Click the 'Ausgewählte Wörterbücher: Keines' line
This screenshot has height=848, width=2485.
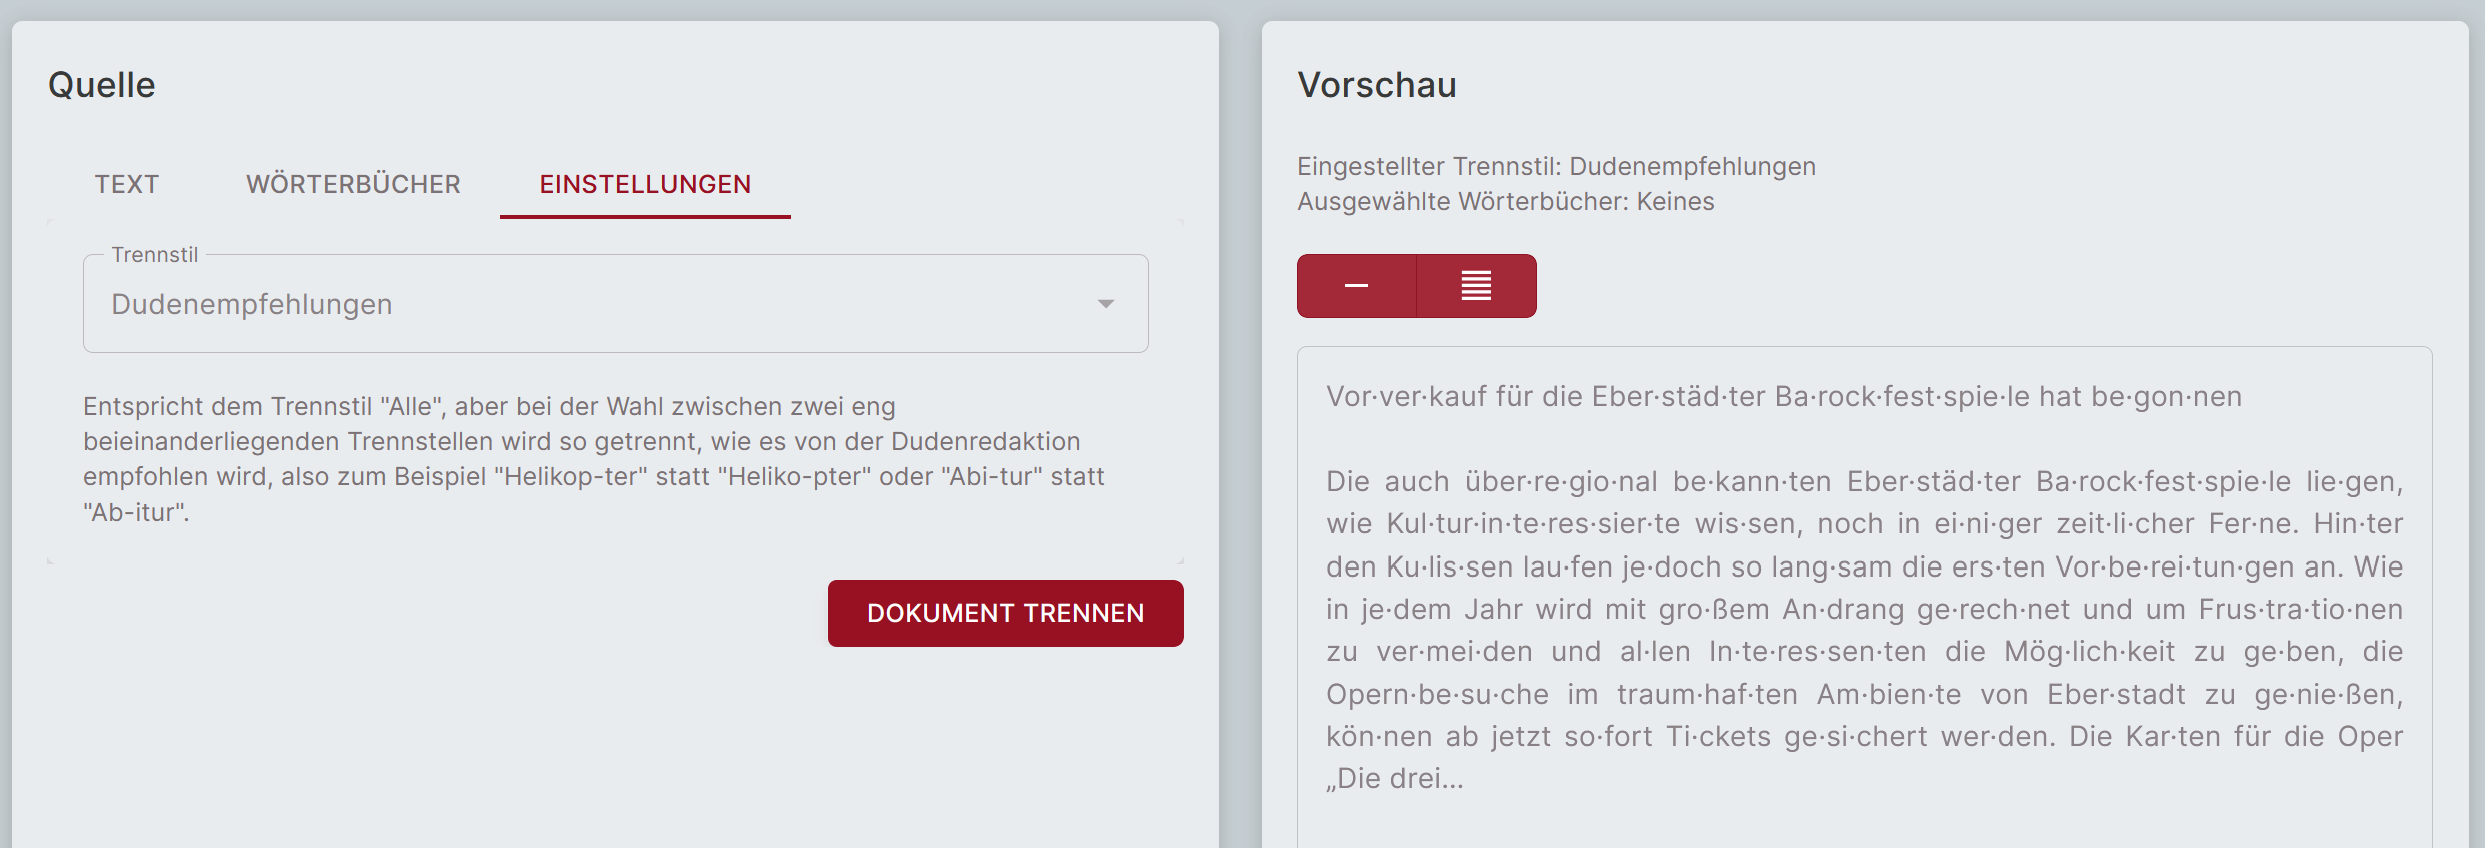click(1506, 201)
